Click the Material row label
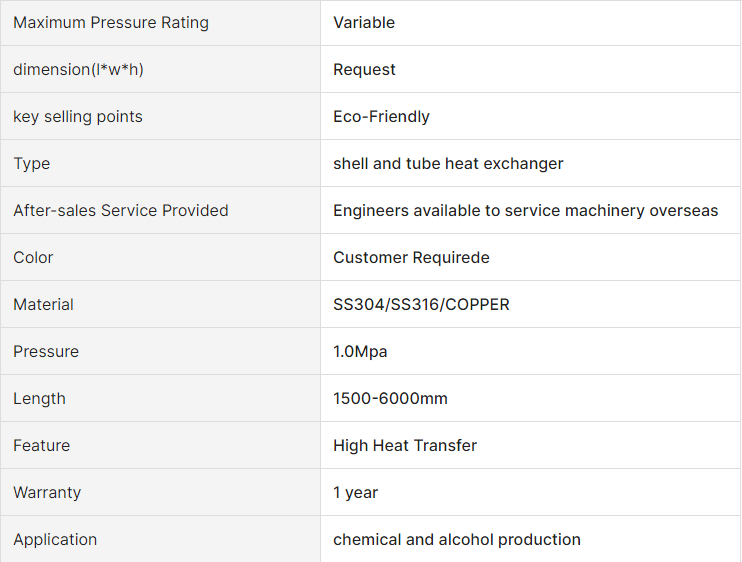742x562 pixels. point(43,305)
